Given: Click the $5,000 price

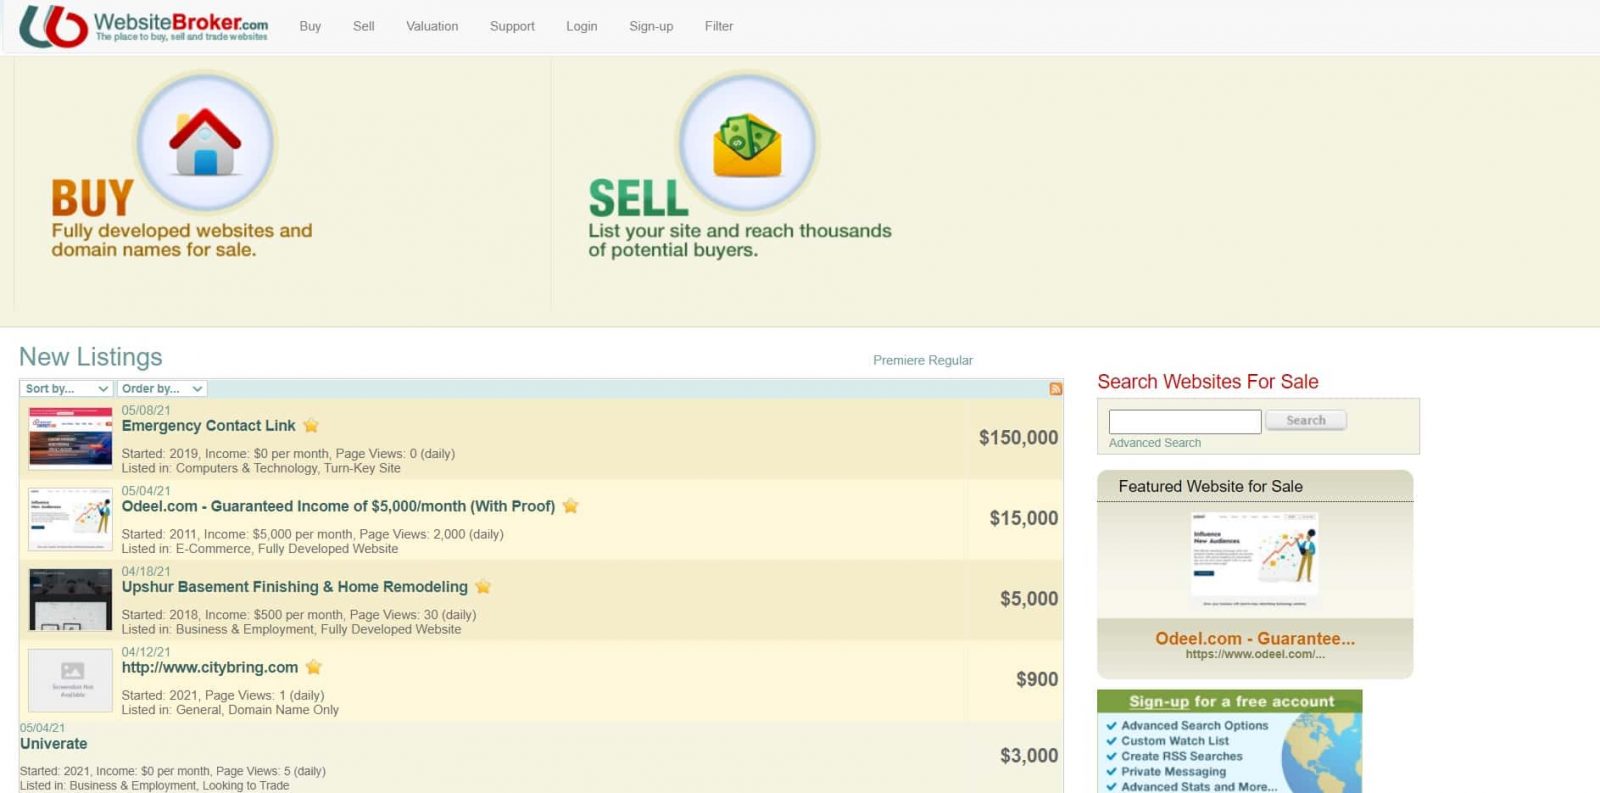Looking at the screenshot, I should tap(1029, 599).
